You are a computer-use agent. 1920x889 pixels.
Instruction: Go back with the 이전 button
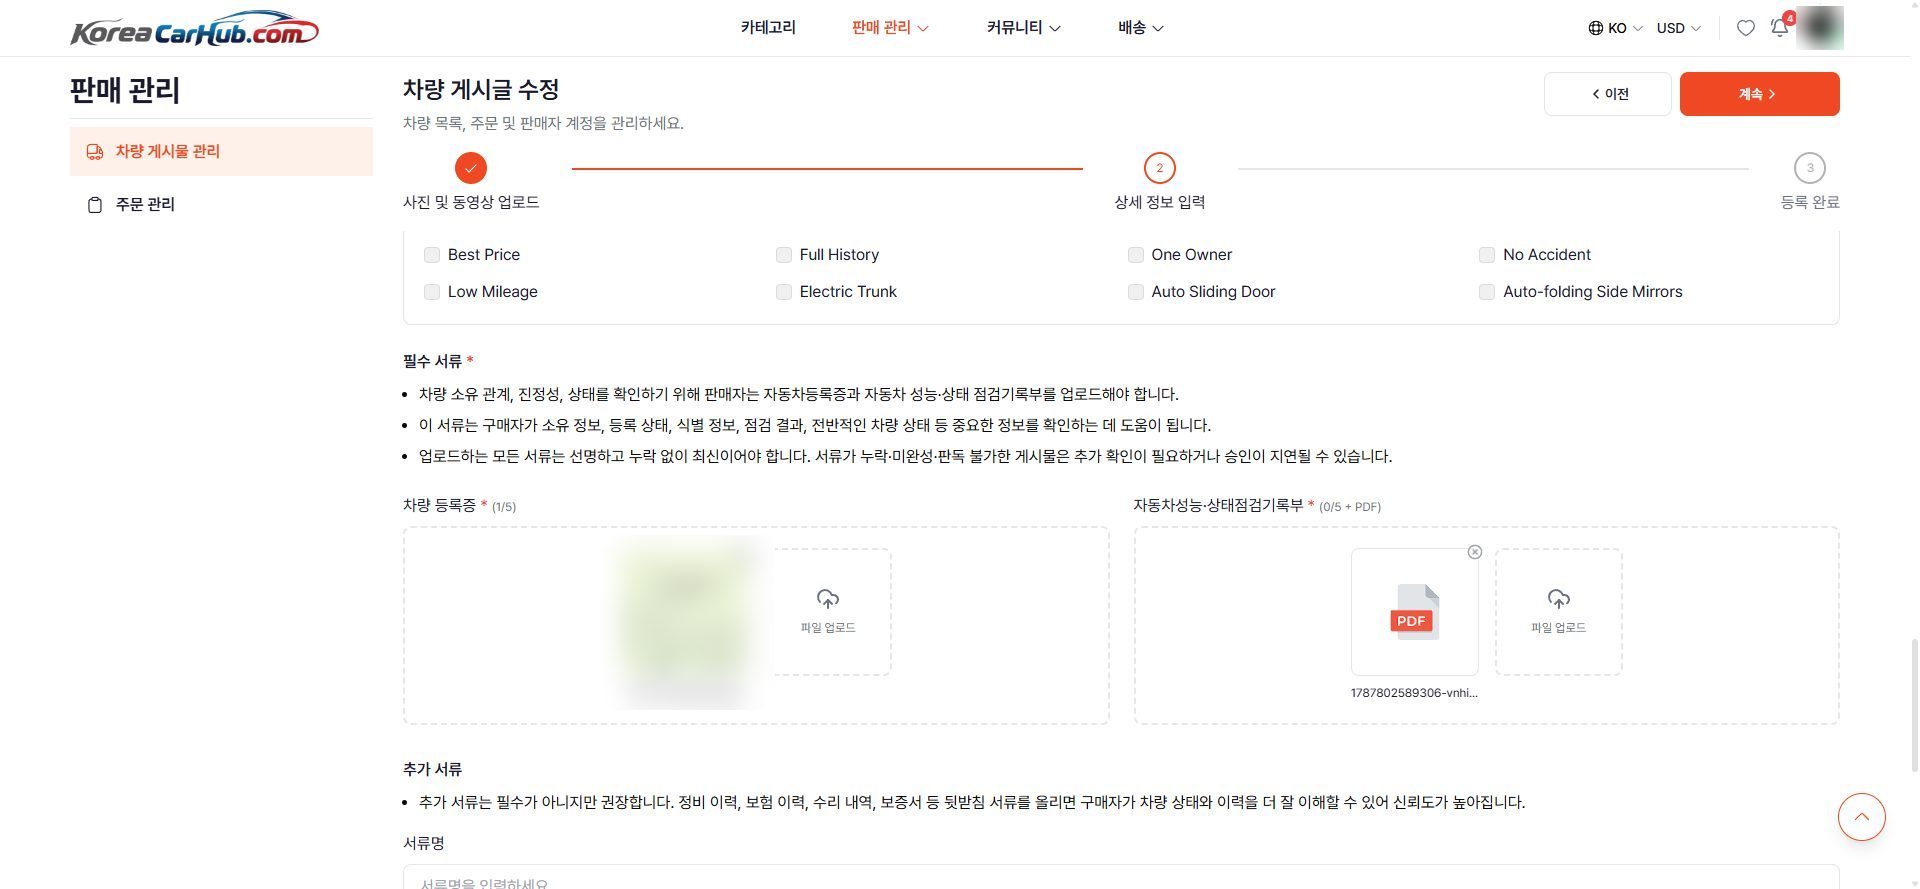pyautogui.click(x=1607, y=94)
